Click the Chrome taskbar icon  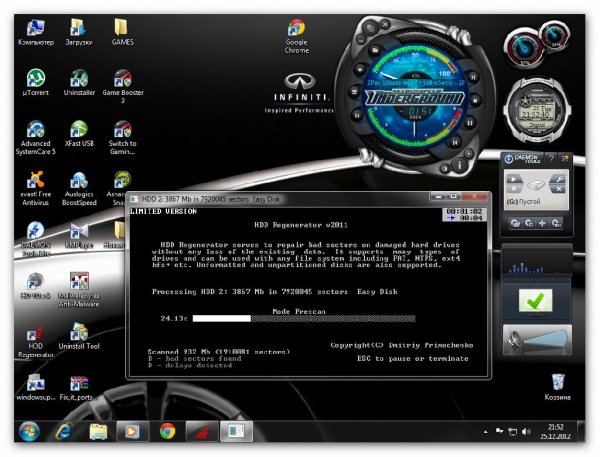tap(167, 431)
